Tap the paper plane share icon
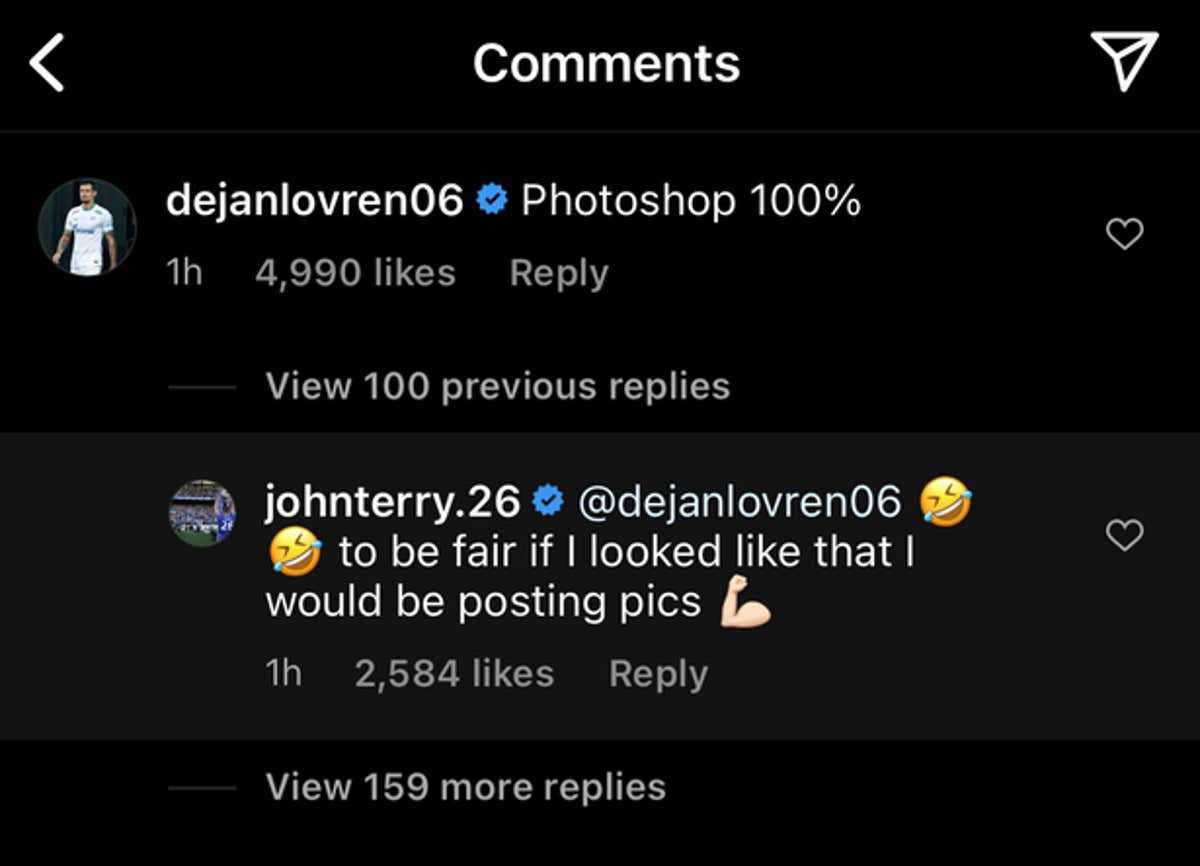 1124,60
